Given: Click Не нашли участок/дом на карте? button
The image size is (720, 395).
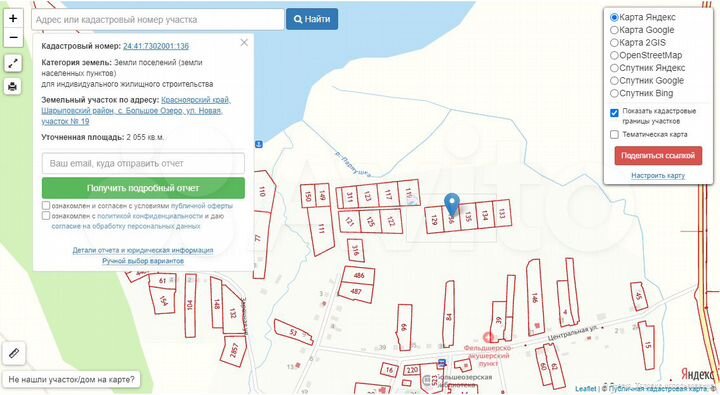Looking at the screenshot, I should 72,379.
